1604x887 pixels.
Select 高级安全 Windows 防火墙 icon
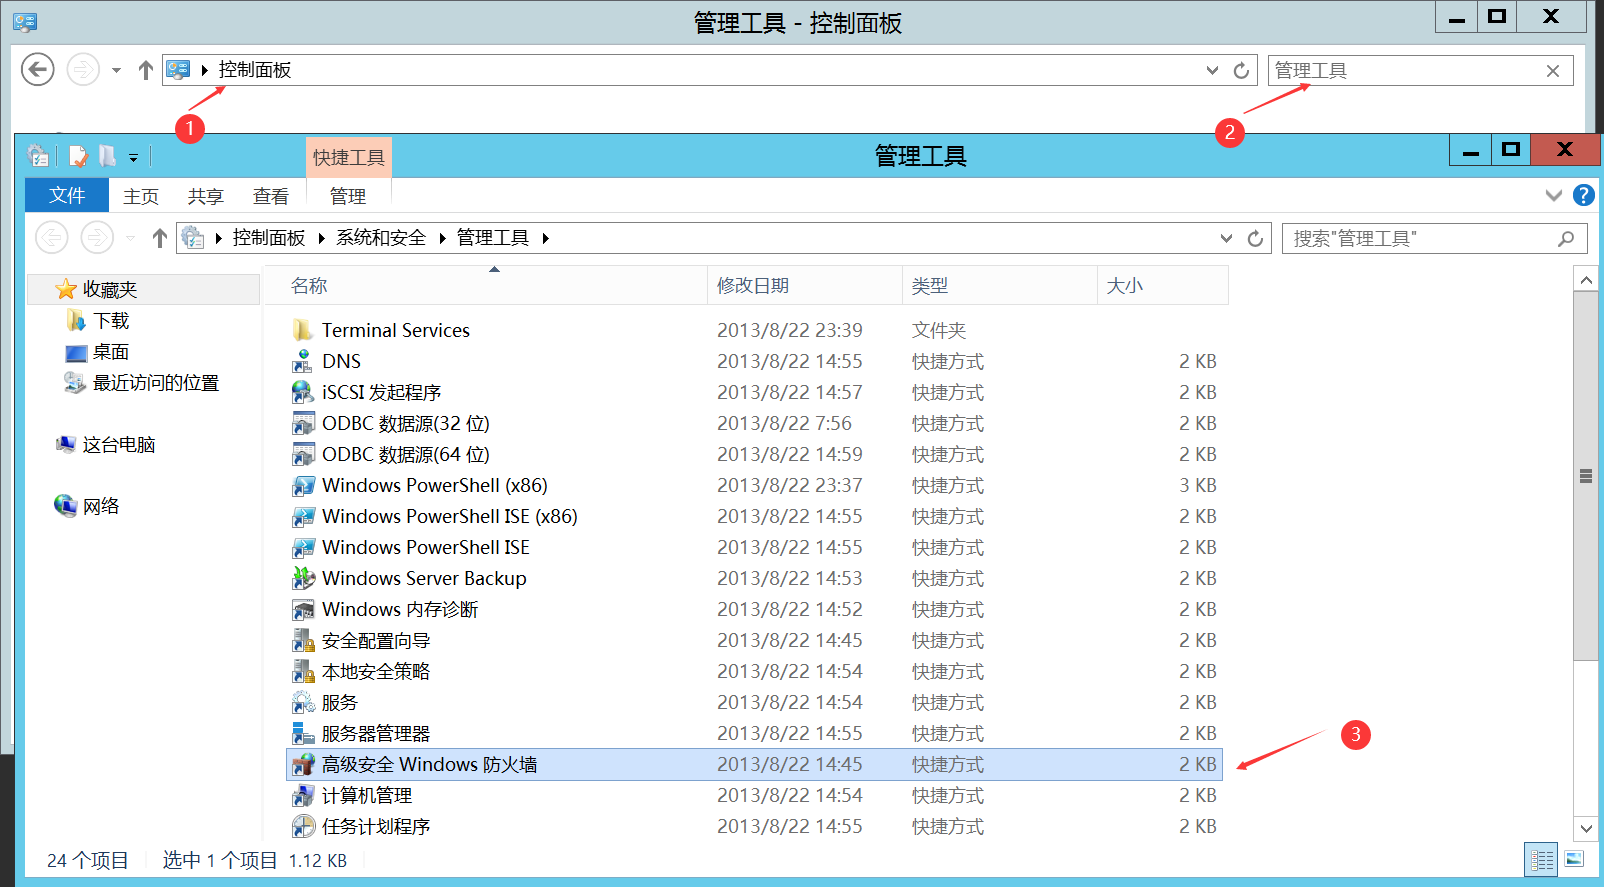click(x=303, y=764)
